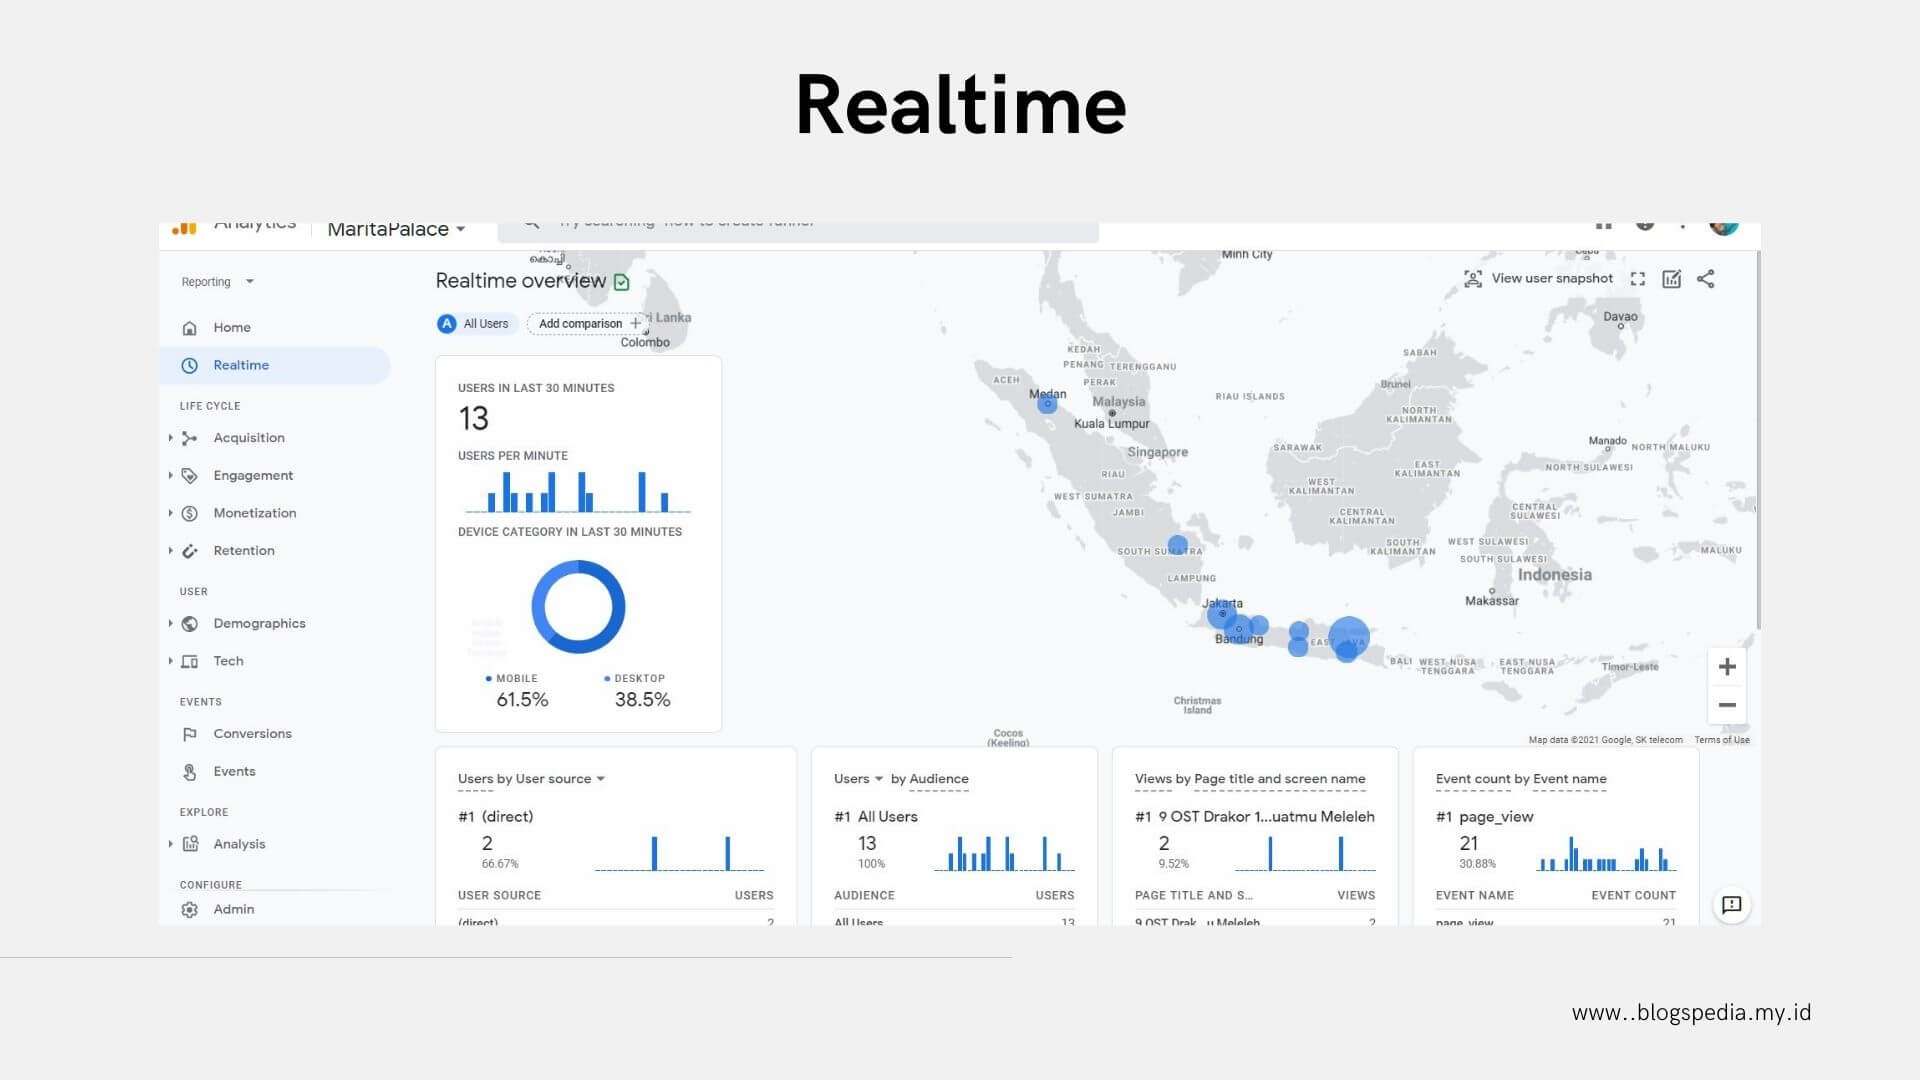Click the fullscreen map icon

pyautogui.click(x=1637, y=279)
